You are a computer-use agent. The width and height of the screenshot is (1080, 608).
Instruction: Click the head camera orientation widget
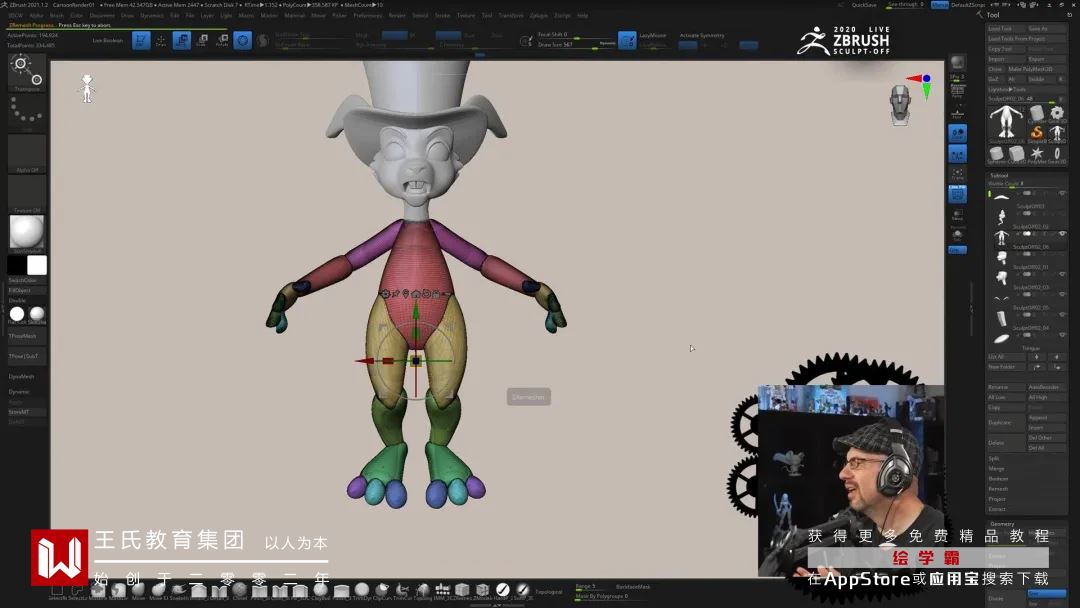tap(900, 105)
